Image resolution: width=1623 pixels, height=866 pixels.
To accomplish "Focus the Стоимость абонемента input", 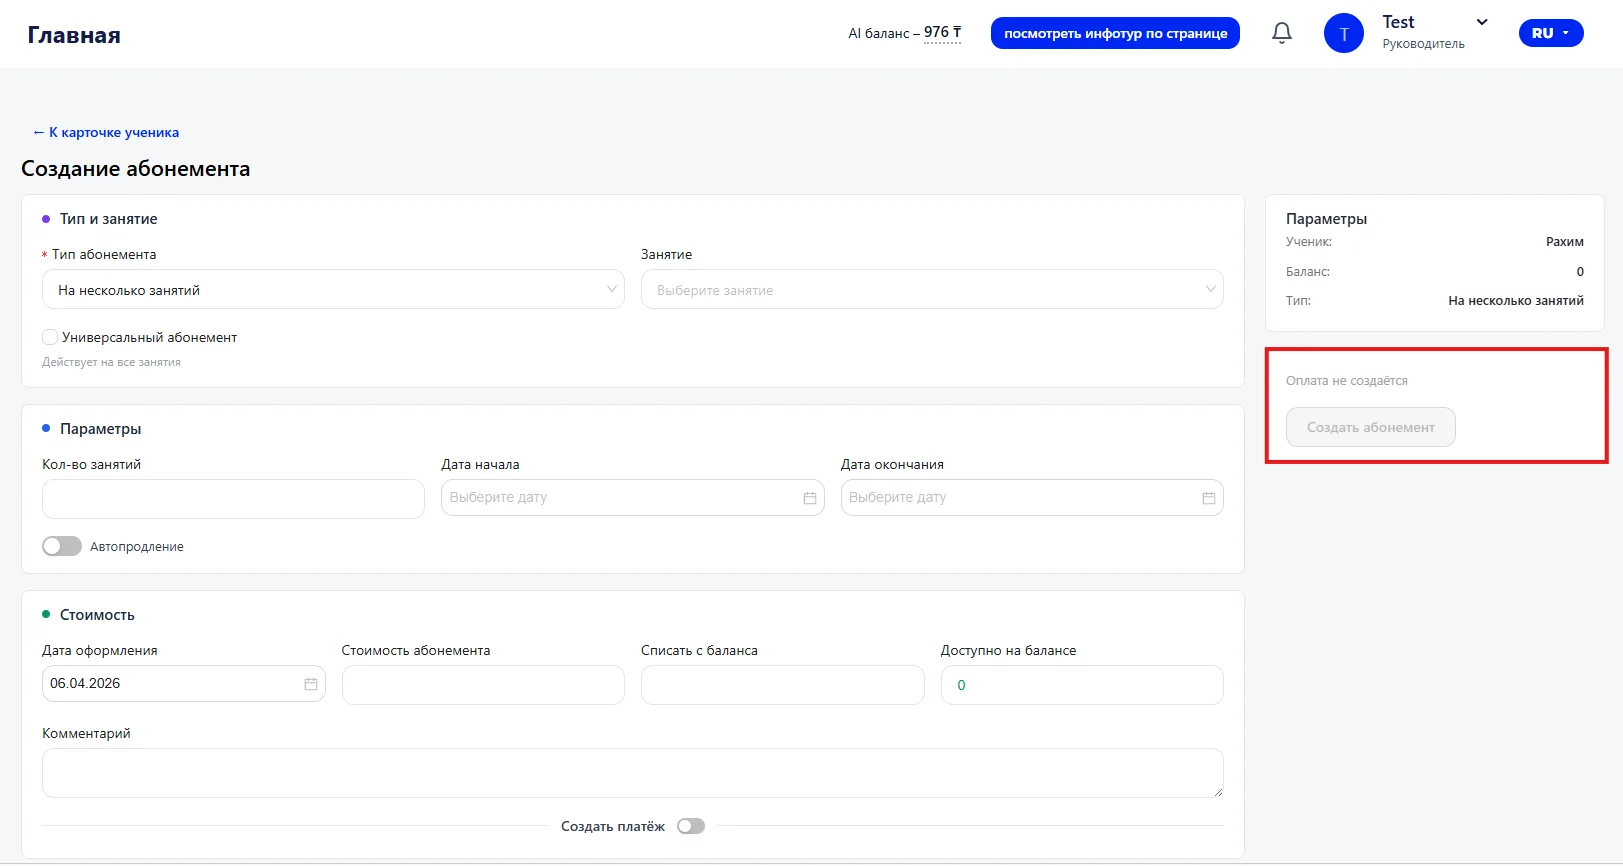I will click(483, 685).
